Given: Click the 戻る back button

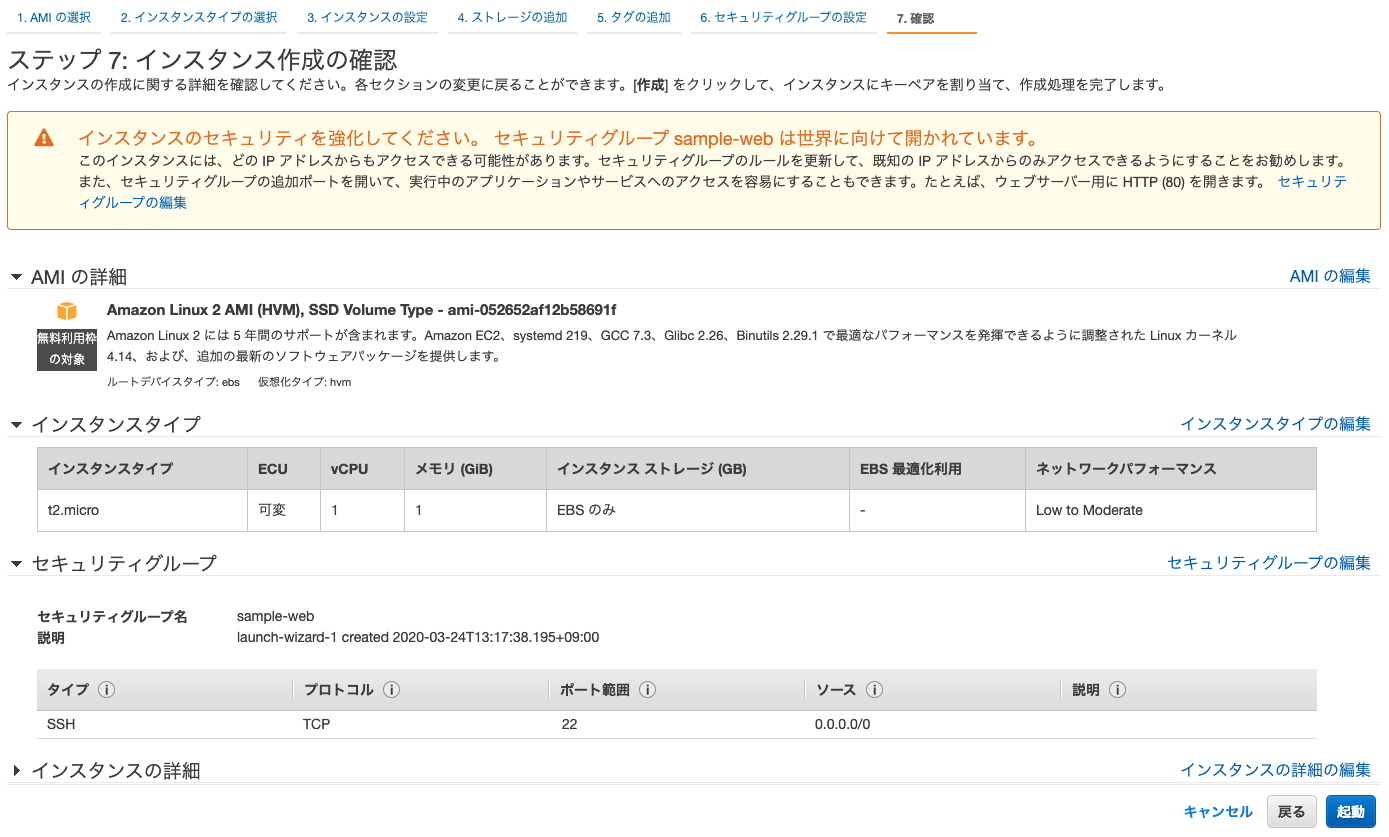Looking at the screenshot, I should pyautogui.click(x=1291, y=812).
